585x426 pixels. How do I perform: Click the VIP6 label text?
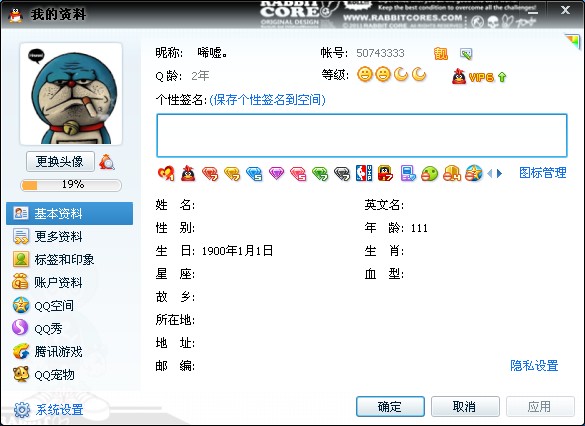[481, 78]
